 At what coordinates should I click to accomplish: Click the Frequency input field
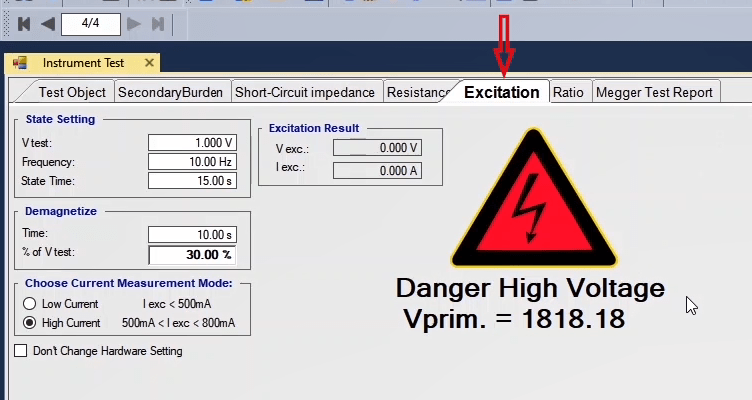click(x=191, y=162)
